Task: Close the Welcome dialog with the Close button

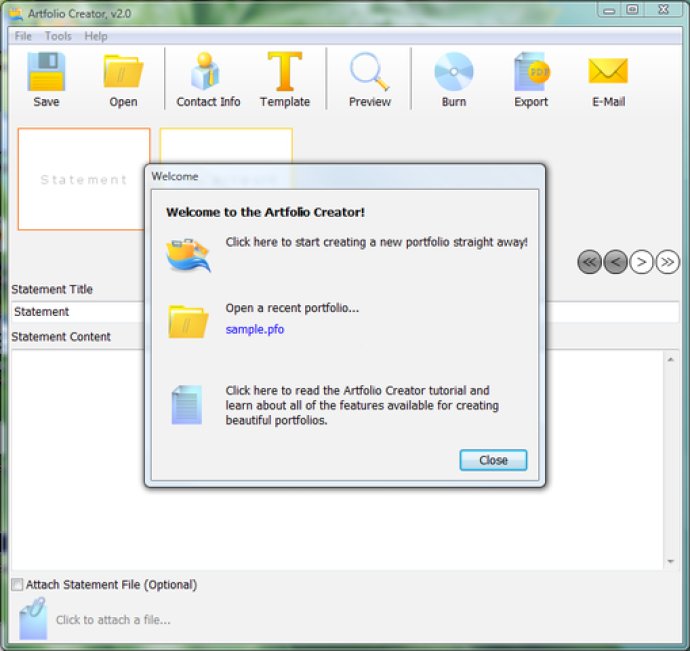Action: click(x=493, y=460)
